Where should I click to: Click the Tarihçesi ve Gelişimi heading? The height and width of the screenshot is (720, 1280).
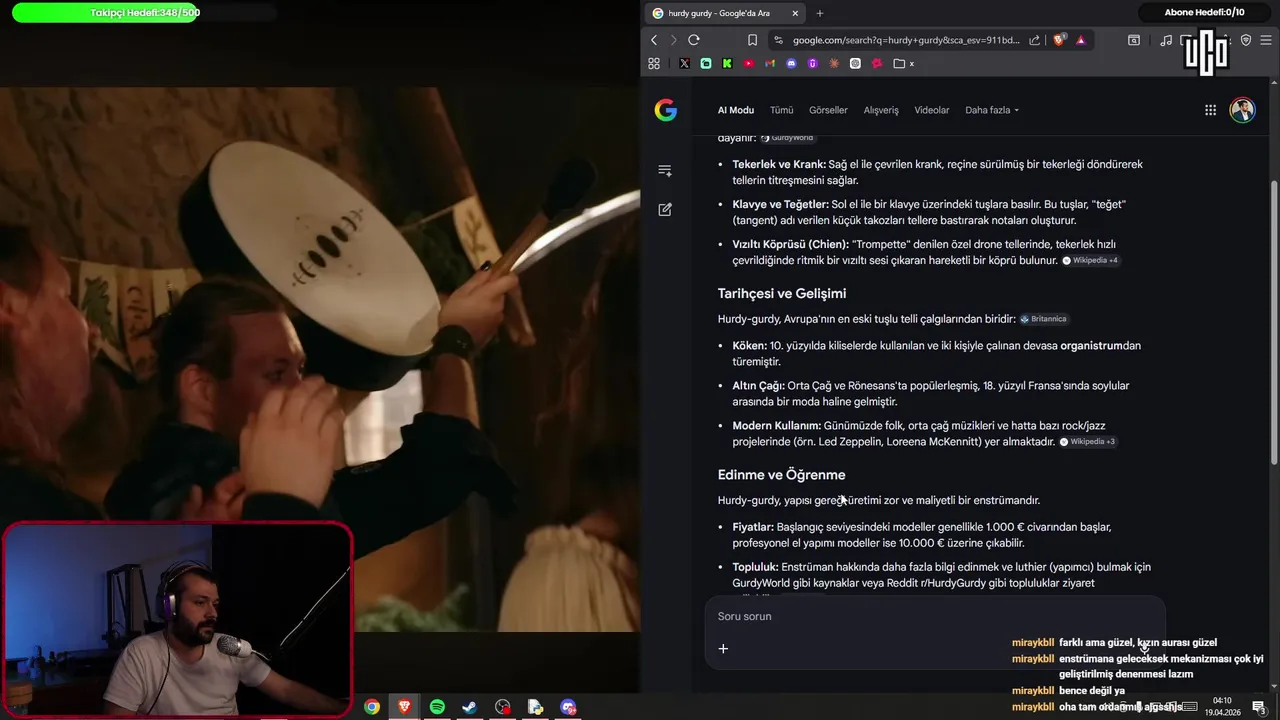click(782, 293)
